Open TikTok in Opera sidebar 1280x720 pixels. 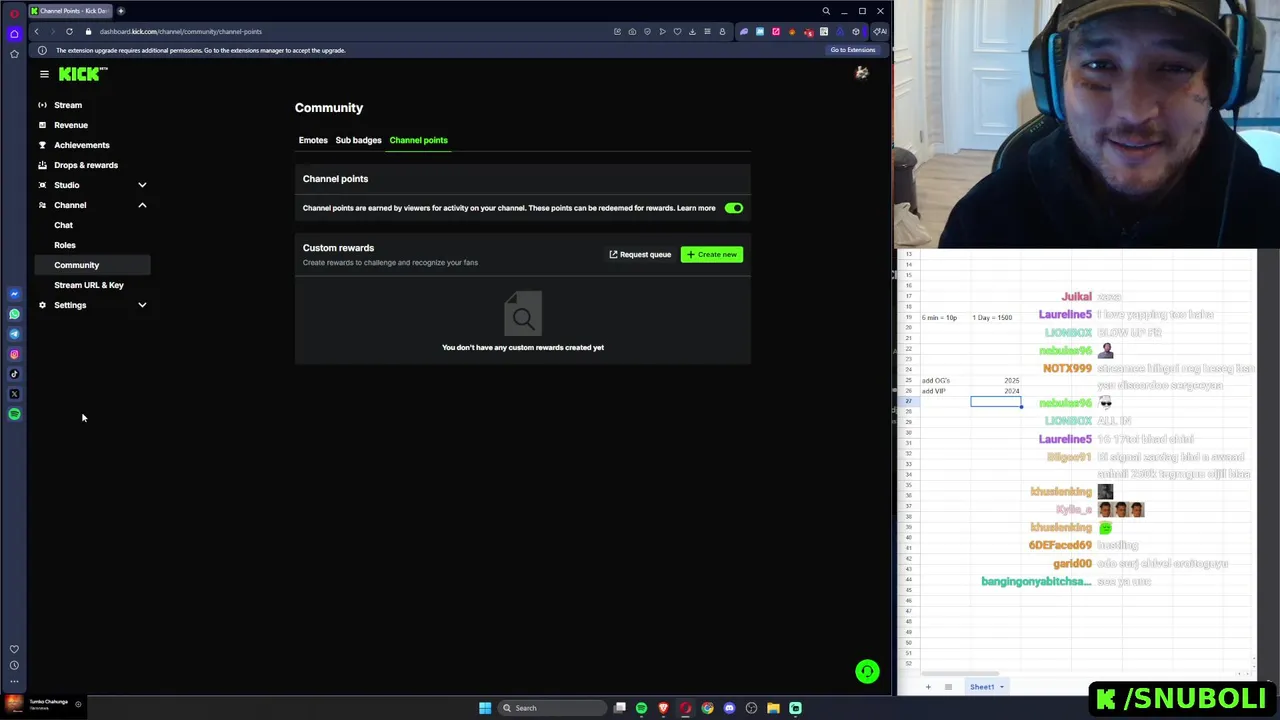(14, 374)
